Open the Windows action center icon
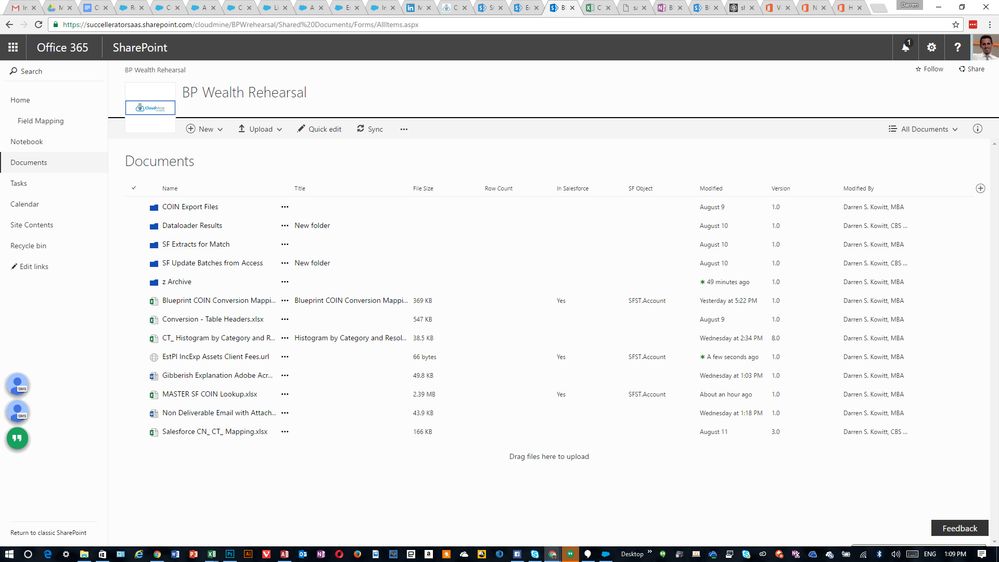This screenshot has width=999, height=562. [x=982, y=554]
